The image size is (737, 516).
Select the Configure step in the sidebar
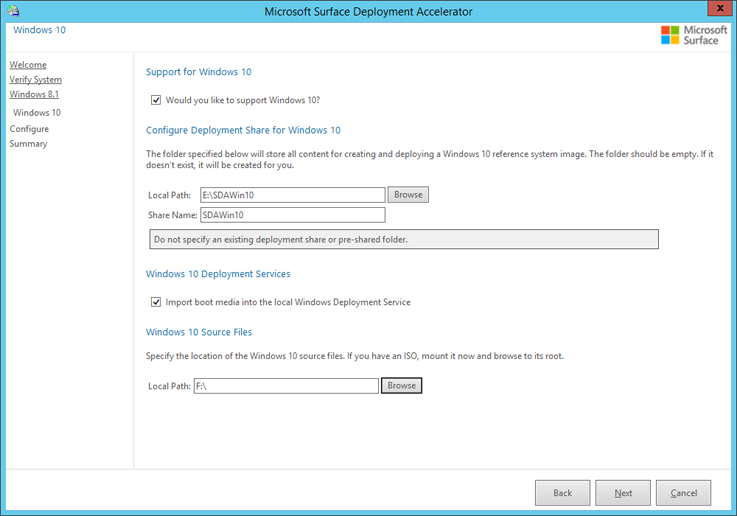(29, 129)
